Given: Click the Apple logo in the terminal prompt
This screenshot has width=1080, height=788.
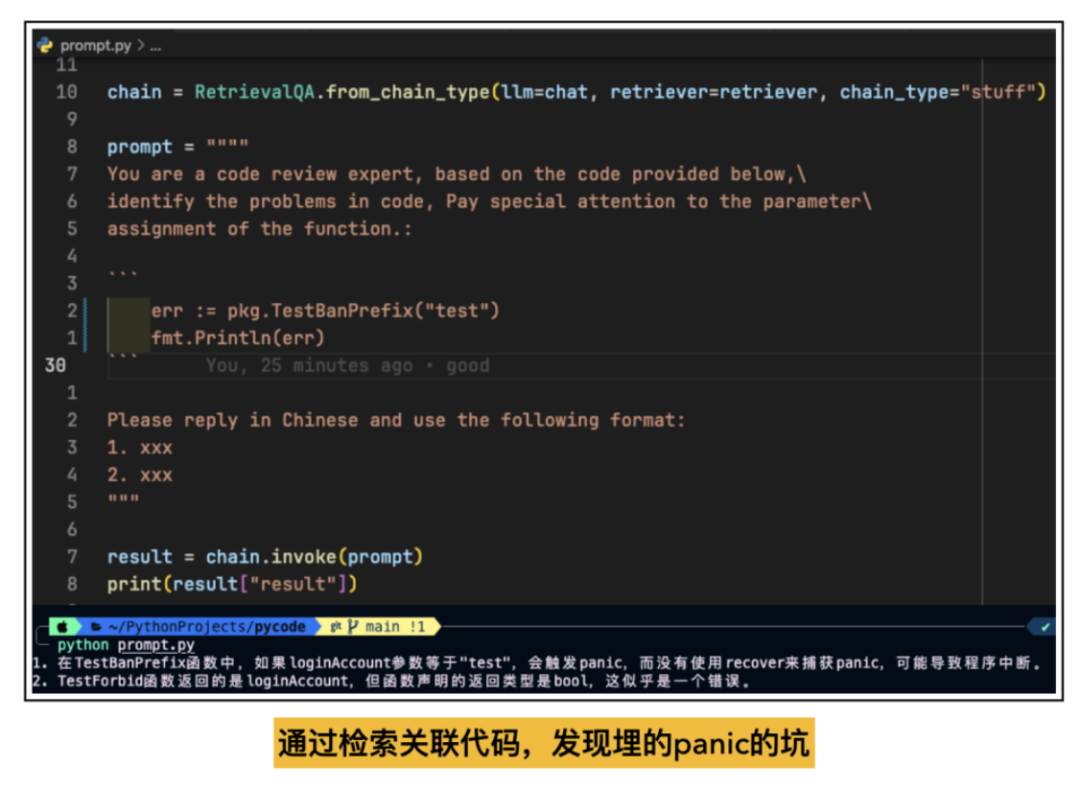Looking at the screenshot, I should pos(63,626).
